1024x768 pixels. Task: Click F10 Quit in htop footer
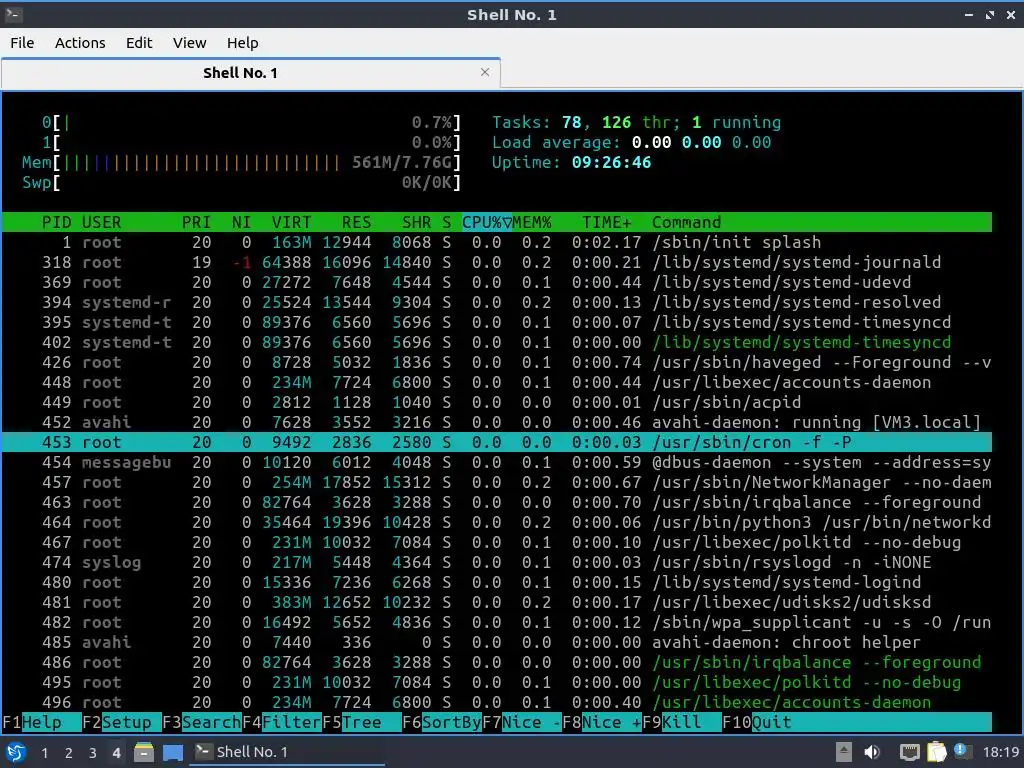757,722
